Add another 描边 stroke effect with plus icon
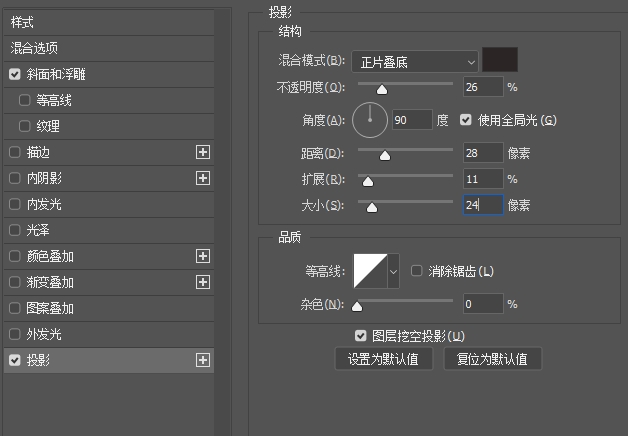628x436 pixels. point(203,152)
